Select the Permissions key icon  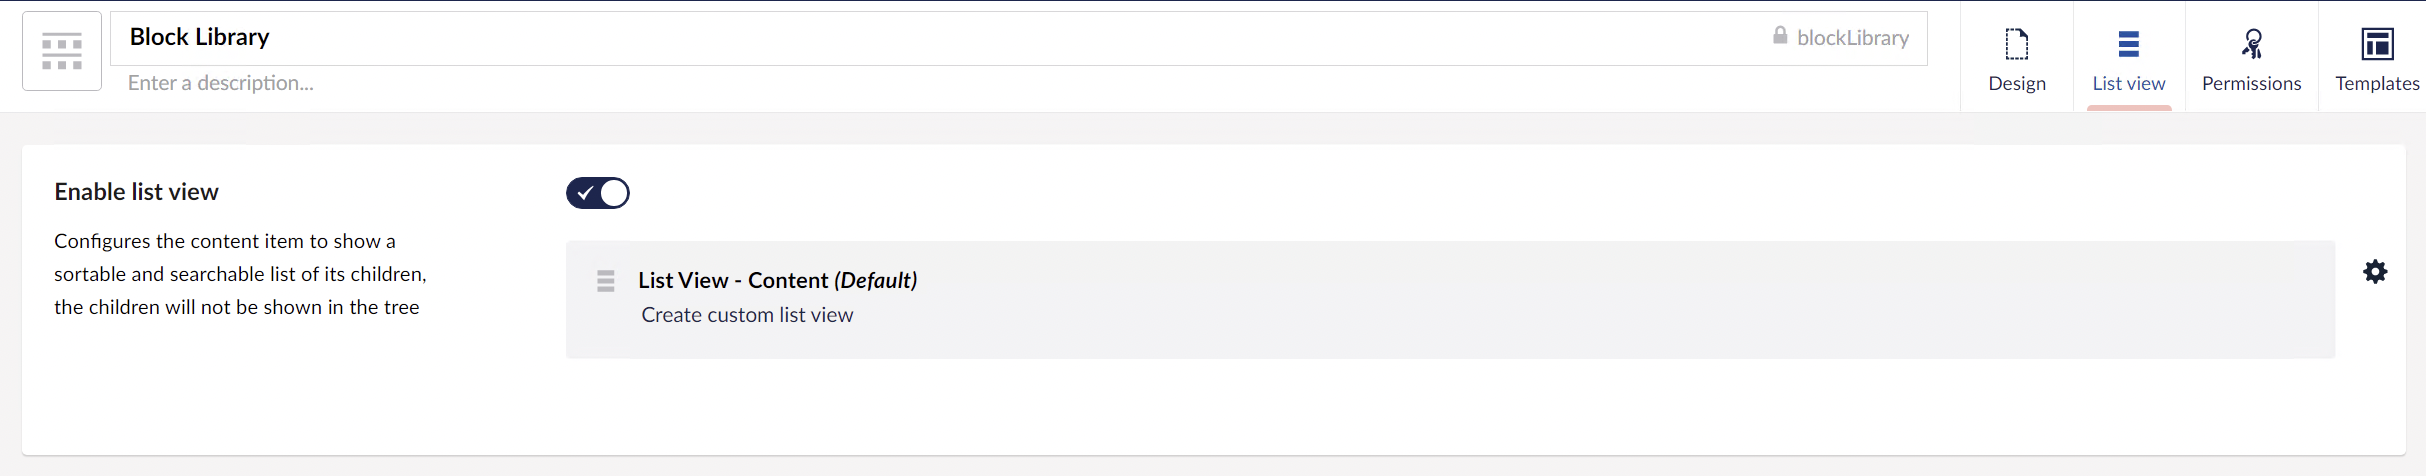2252,44
